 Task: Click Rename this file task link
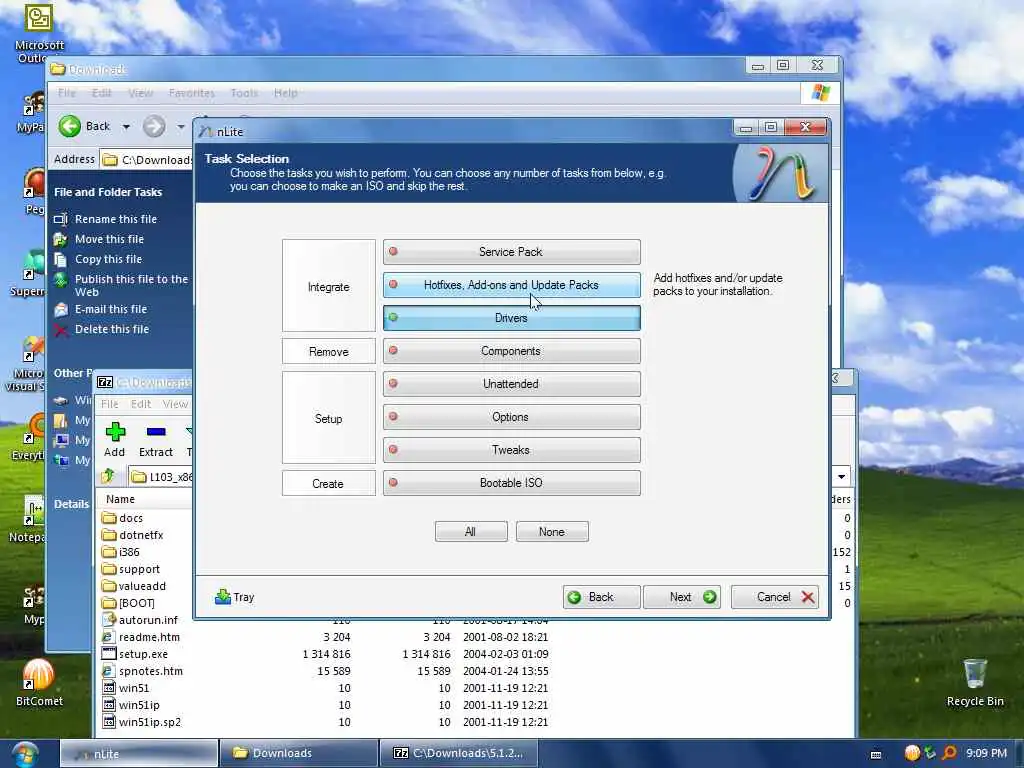pos(116,219)
